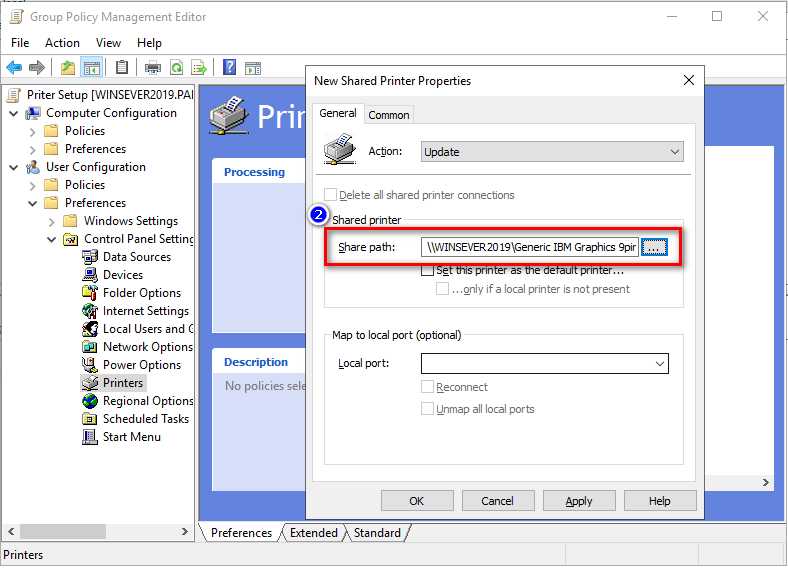The image size is (788, 569).
Task: Open the Action dropdown showing Update
Action: click(552, 152)
